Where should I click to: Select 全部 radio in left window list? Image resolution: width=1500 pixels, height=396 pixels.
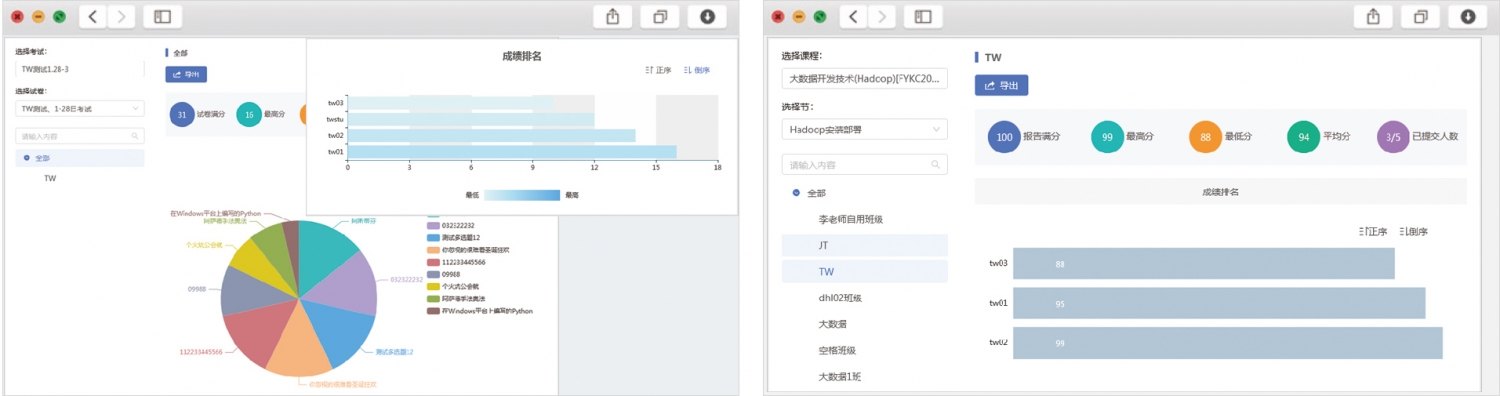26,158
